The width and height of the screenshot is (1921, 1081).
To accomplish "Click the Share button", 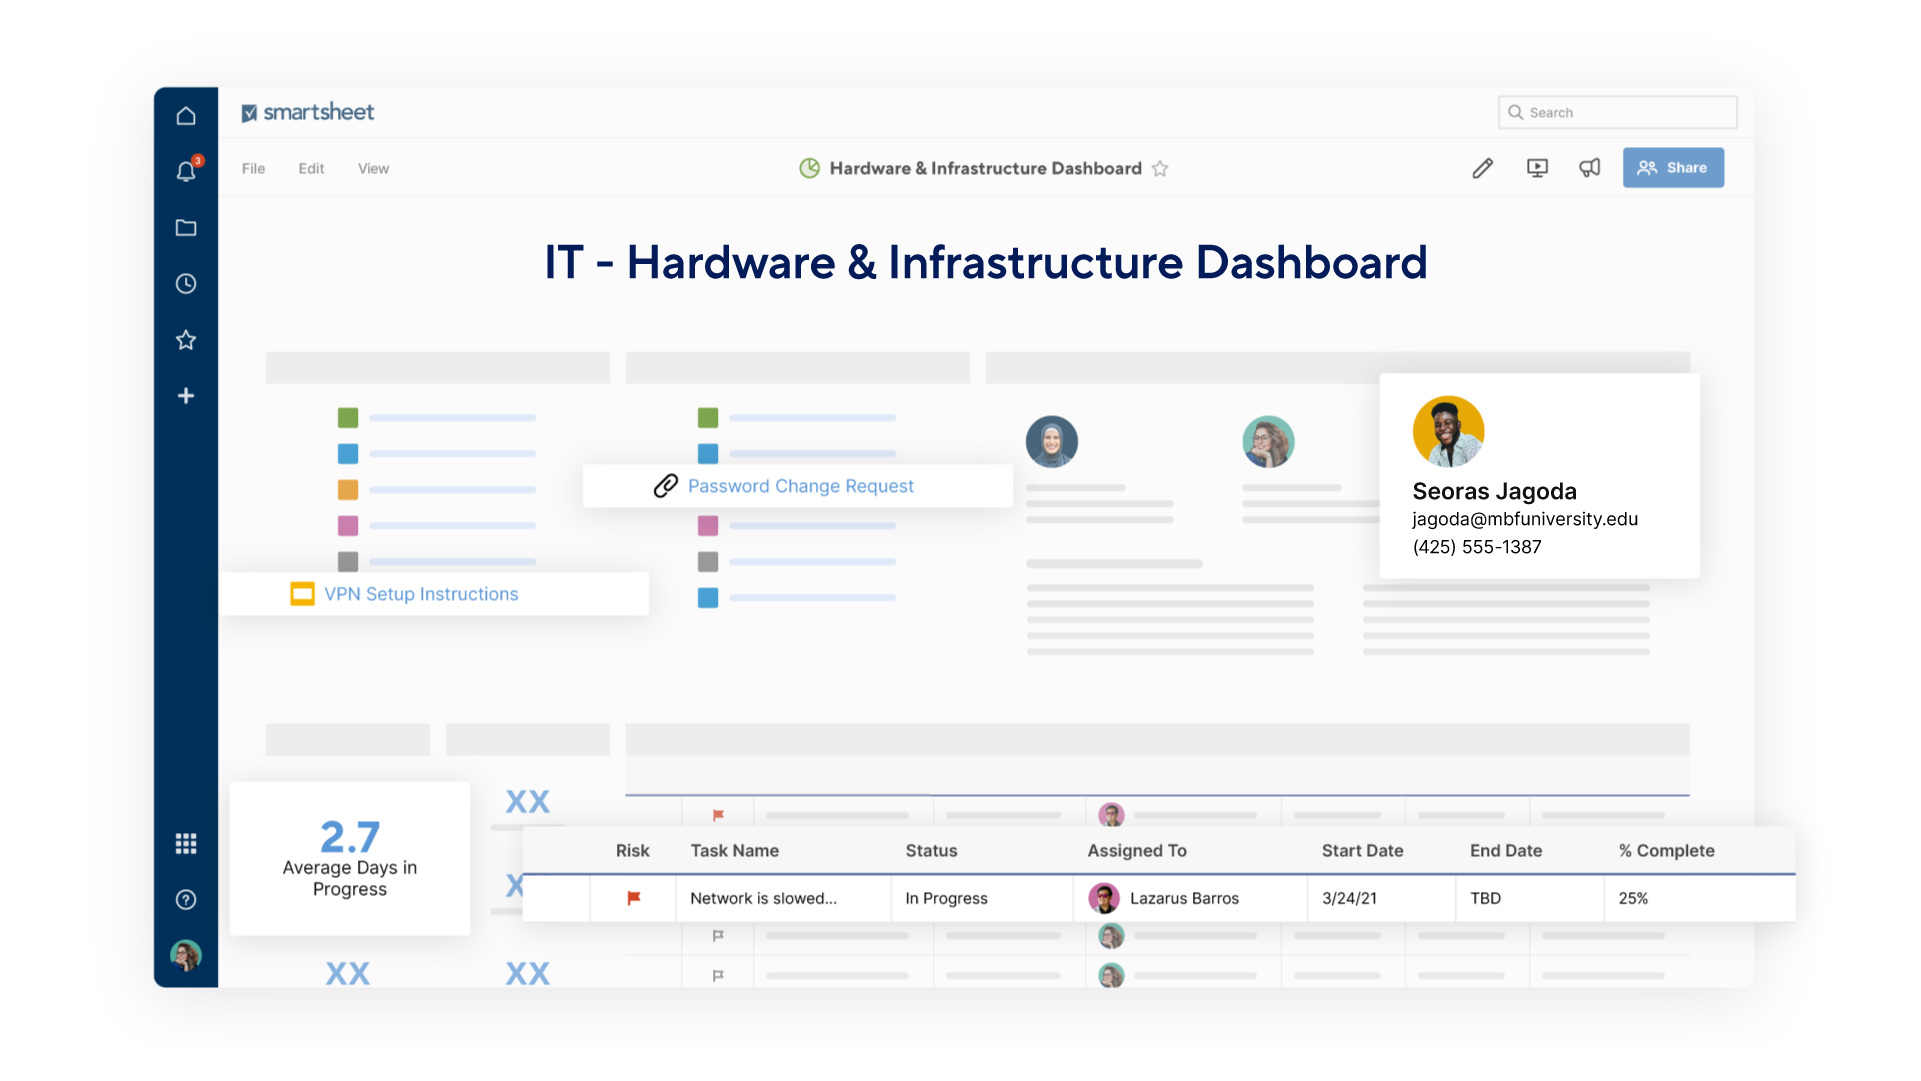I will (1673, 167).
